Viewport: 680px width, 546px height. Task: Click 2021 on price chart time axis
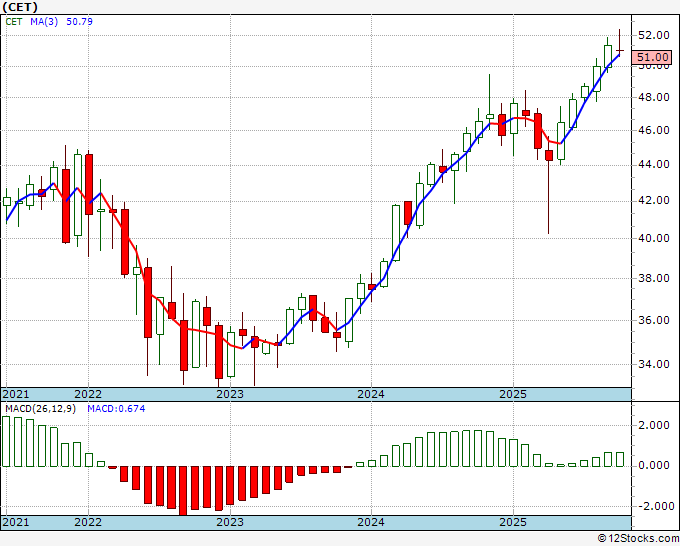(x=16, y=394)
